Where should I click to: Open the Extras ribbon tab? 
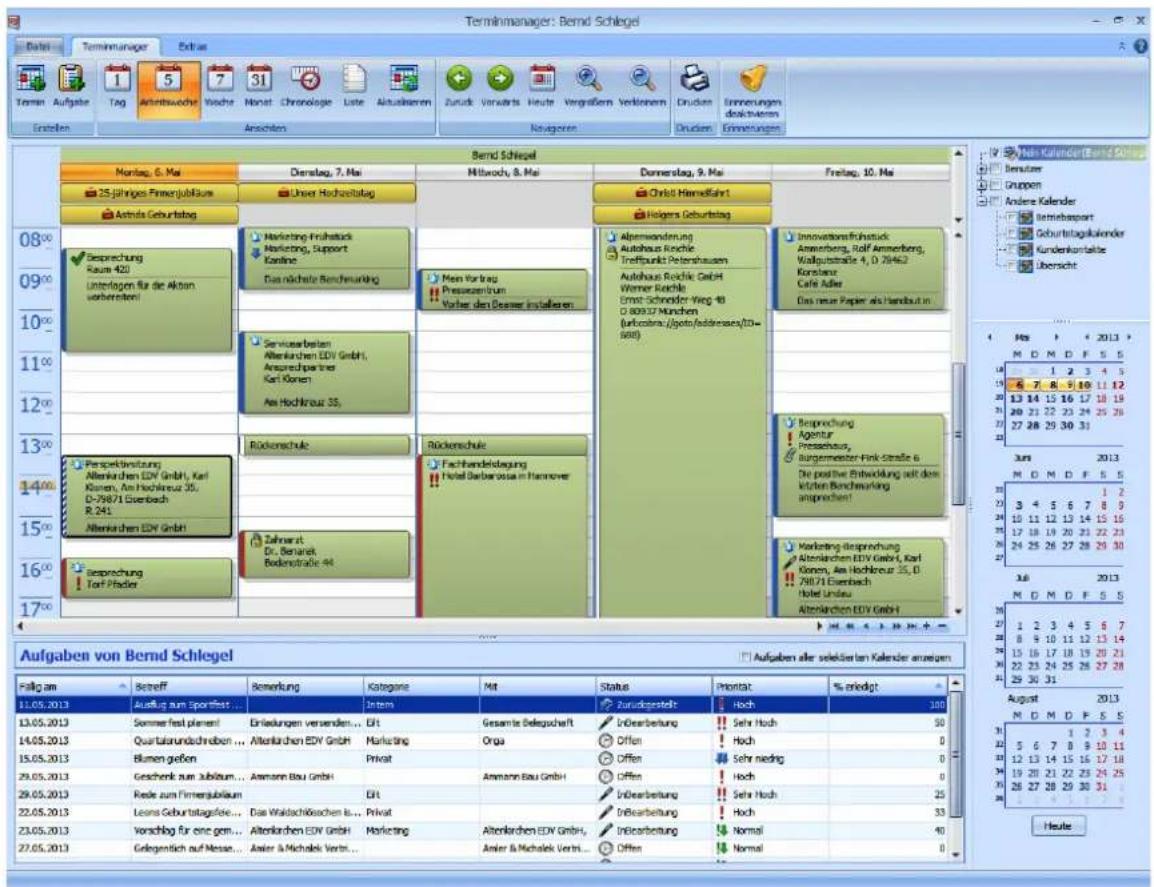tap(193, 46)
